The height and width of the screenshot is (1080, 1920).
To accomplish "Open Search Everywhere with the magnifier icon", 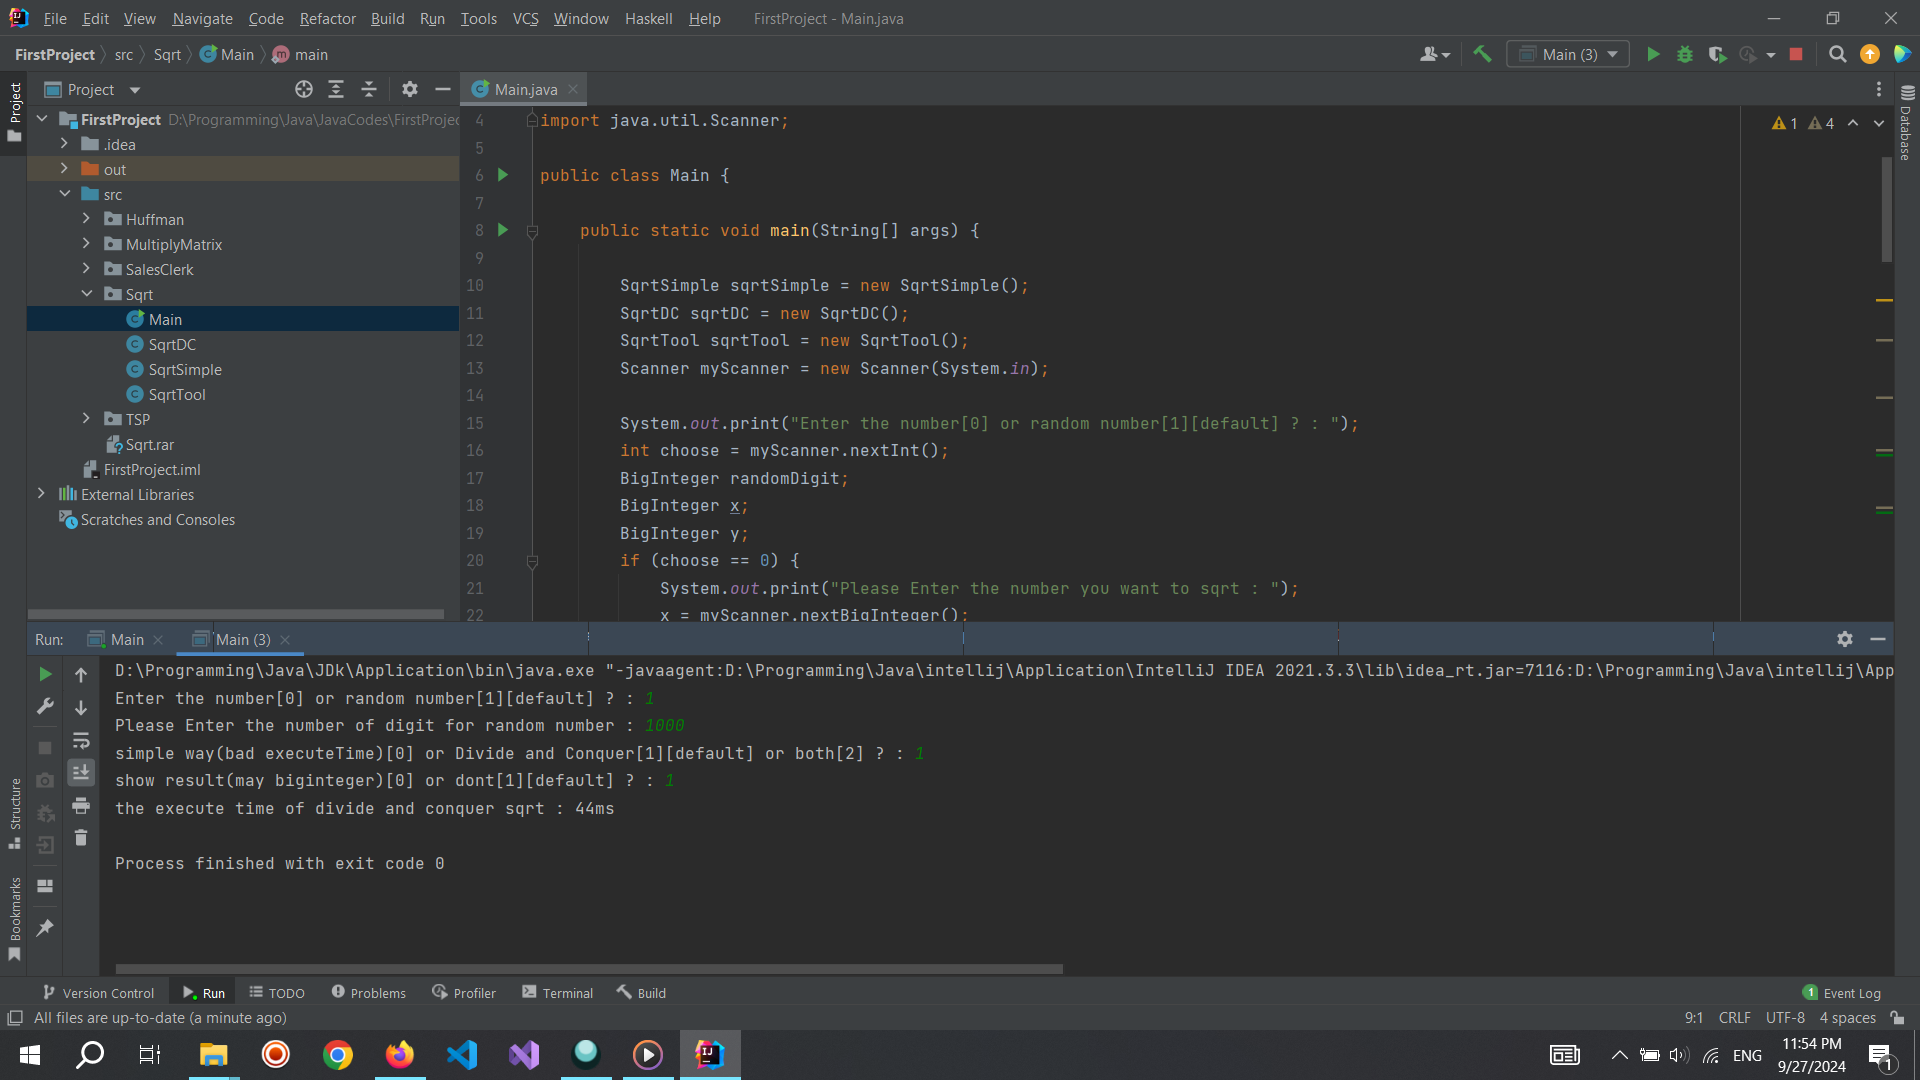I will 1837,55.
